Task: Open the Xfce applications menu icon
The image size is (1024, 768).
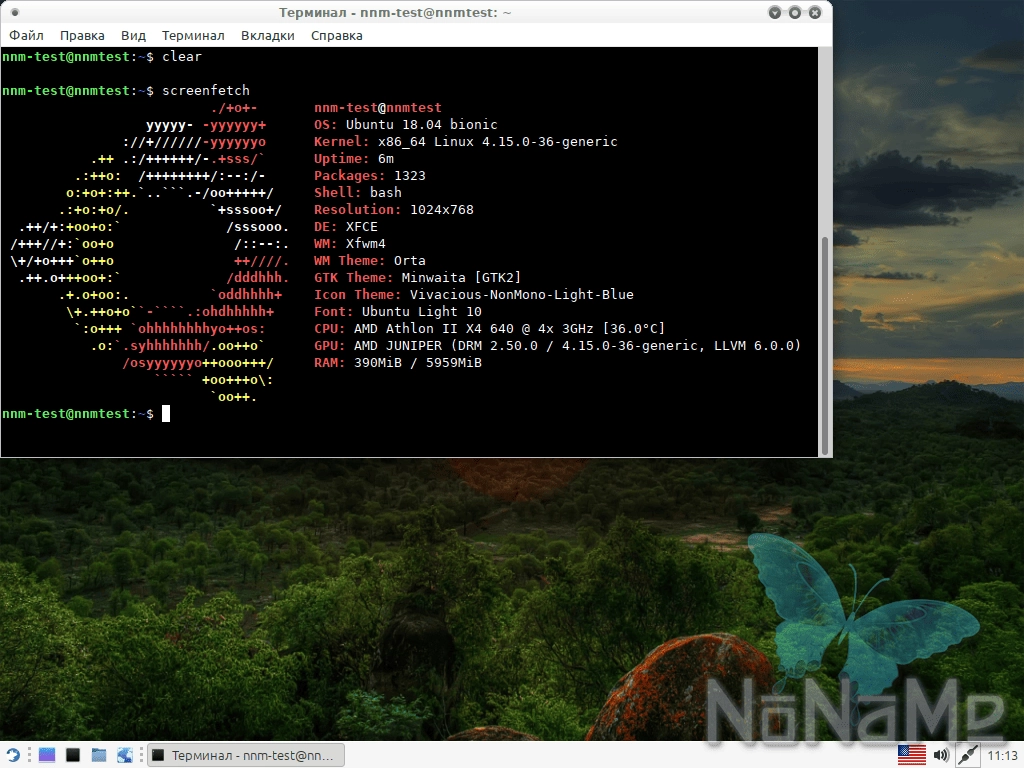Action: coord(12,755)
